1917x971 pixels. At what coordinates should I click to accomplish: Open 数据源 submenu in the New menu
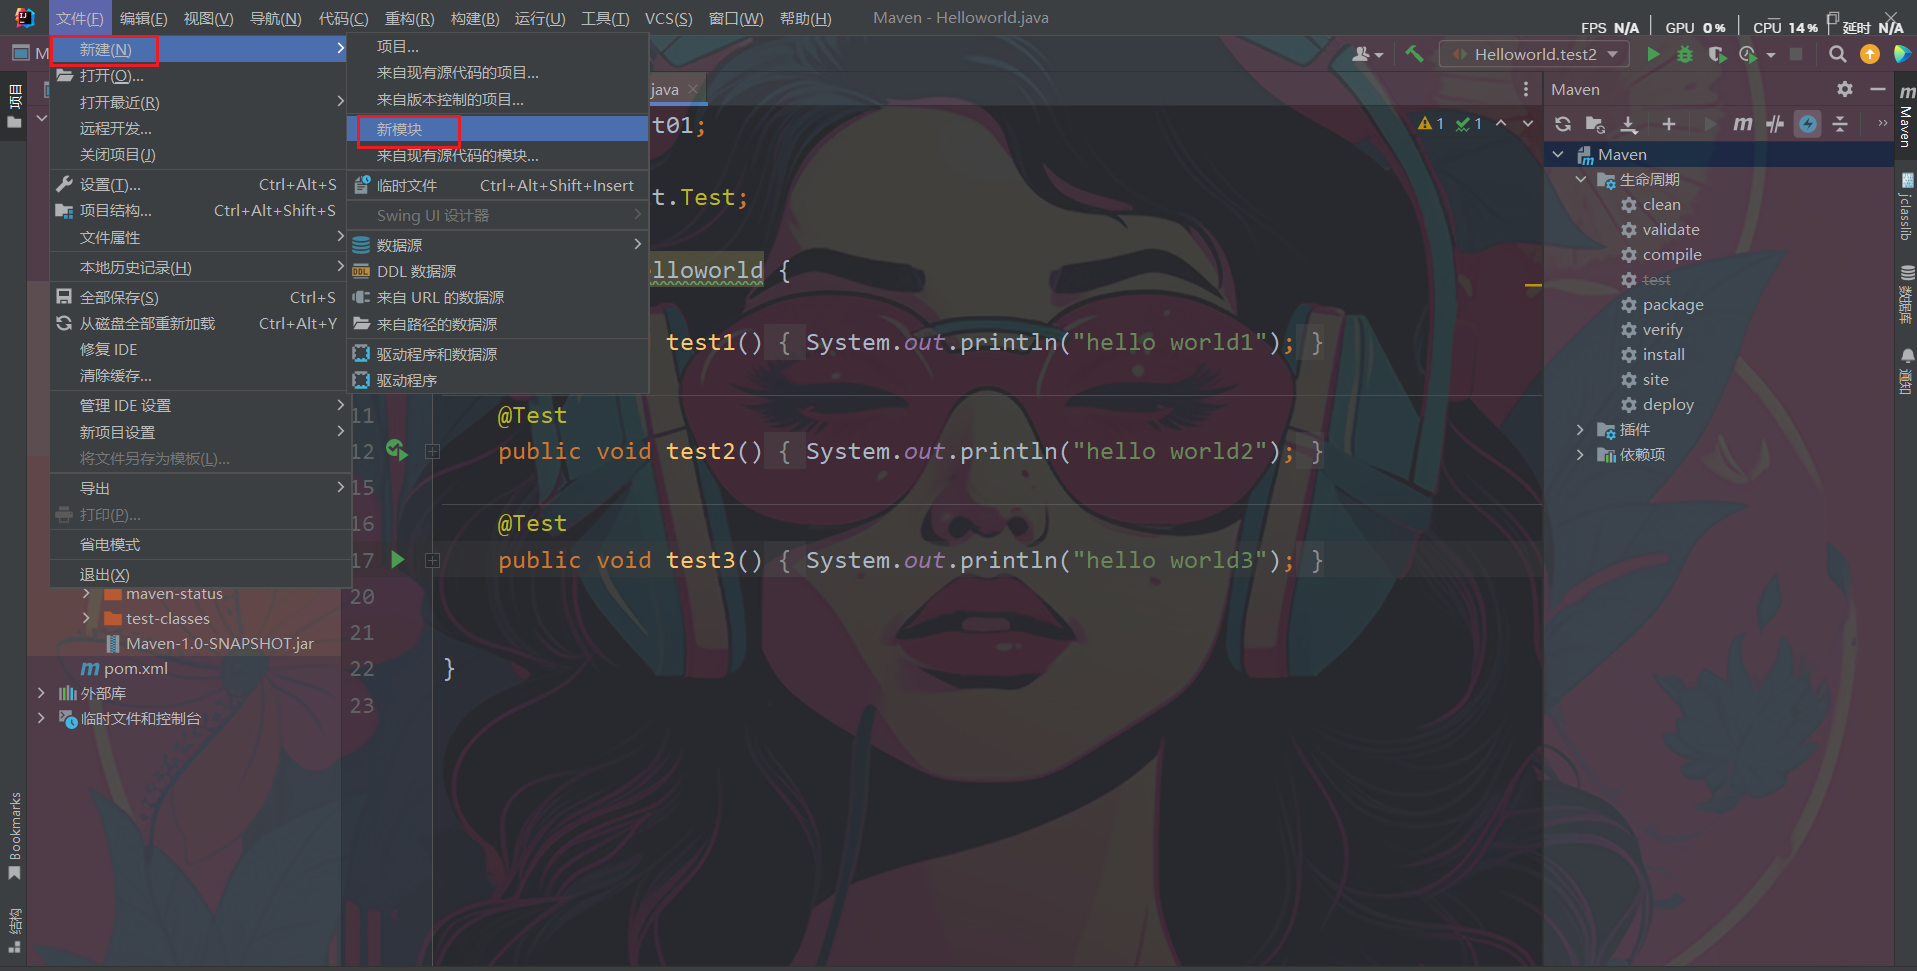pos(498,245)
